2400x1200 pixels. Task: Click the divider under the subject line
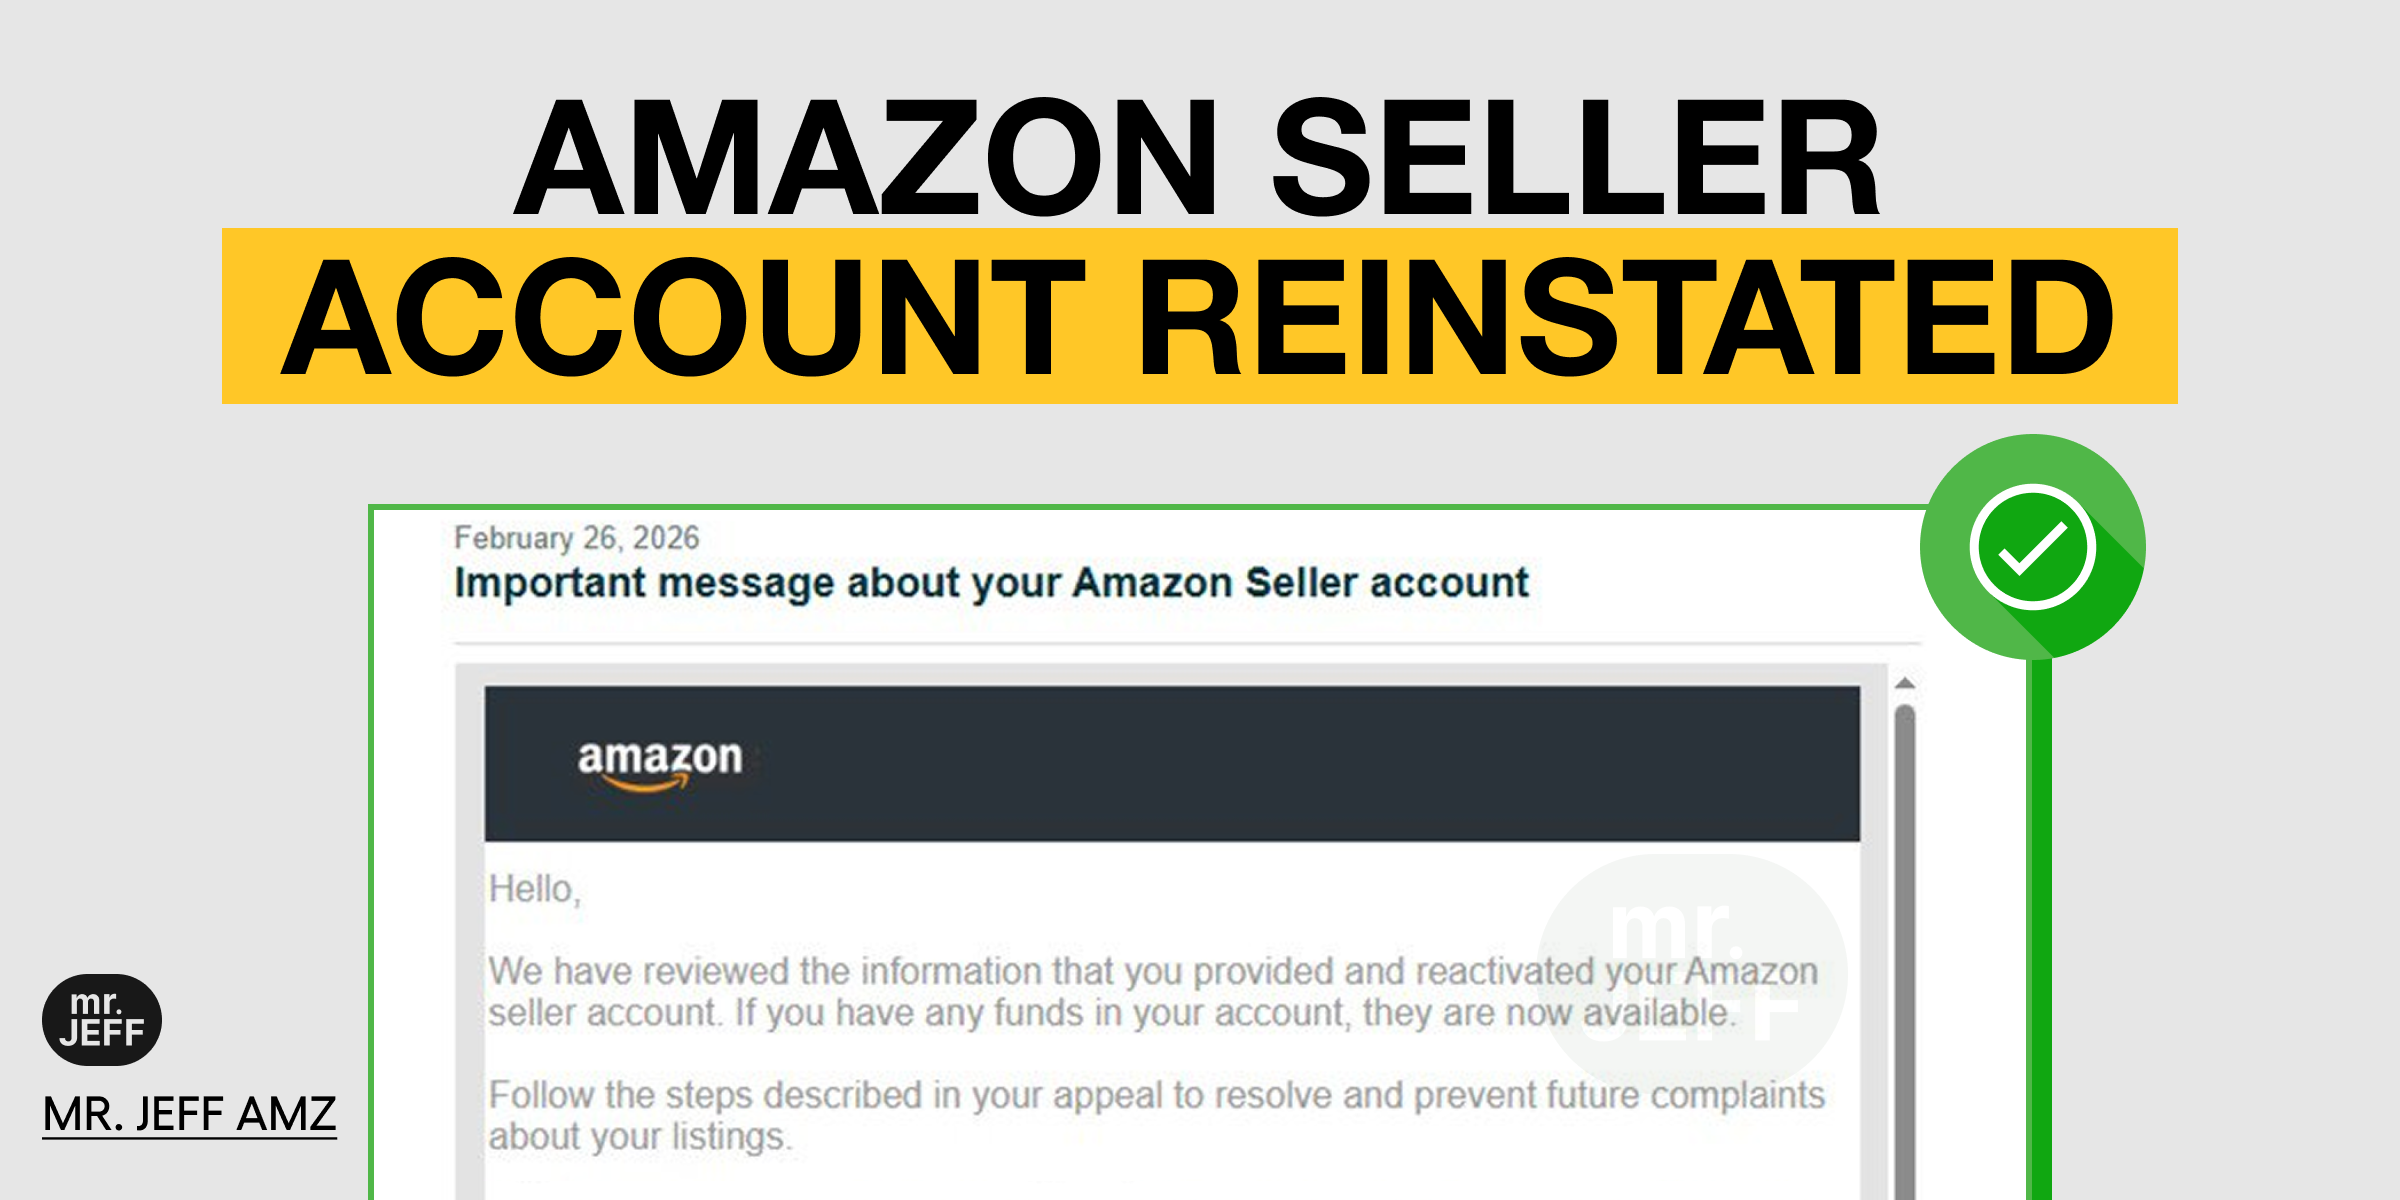pyautogui.click(x=1187, y=643)
